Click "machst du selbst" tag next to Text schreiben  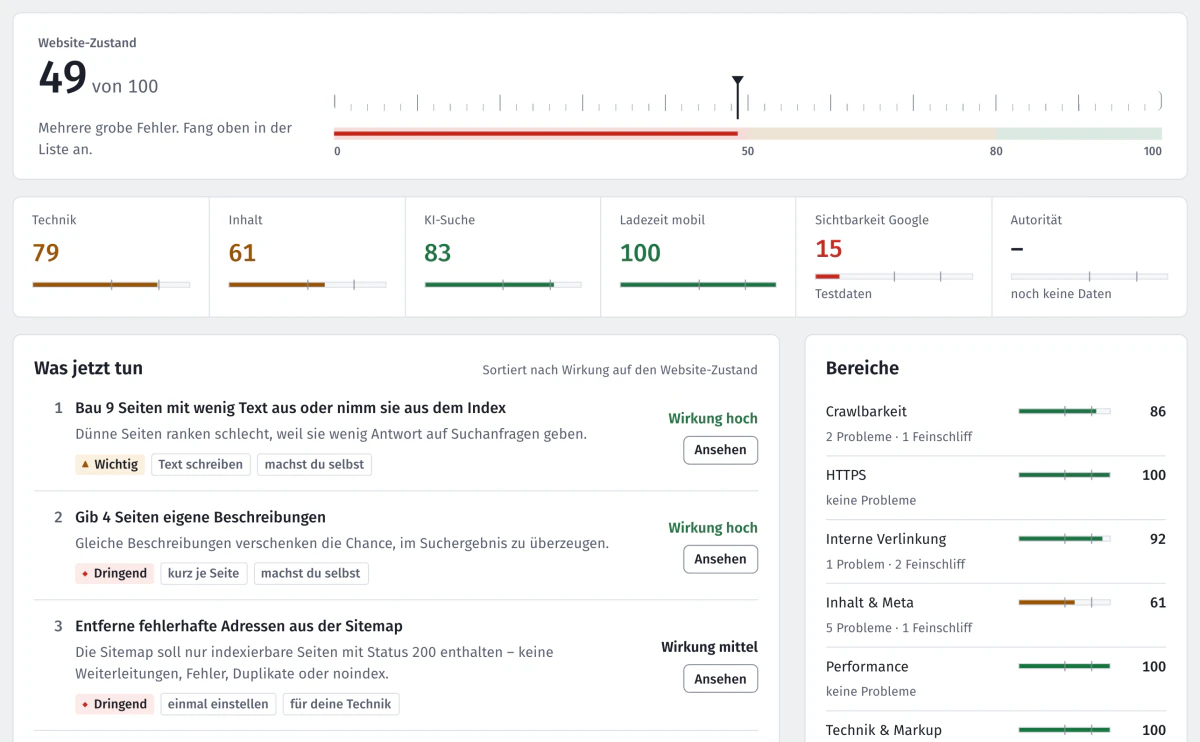coord(314,464)
